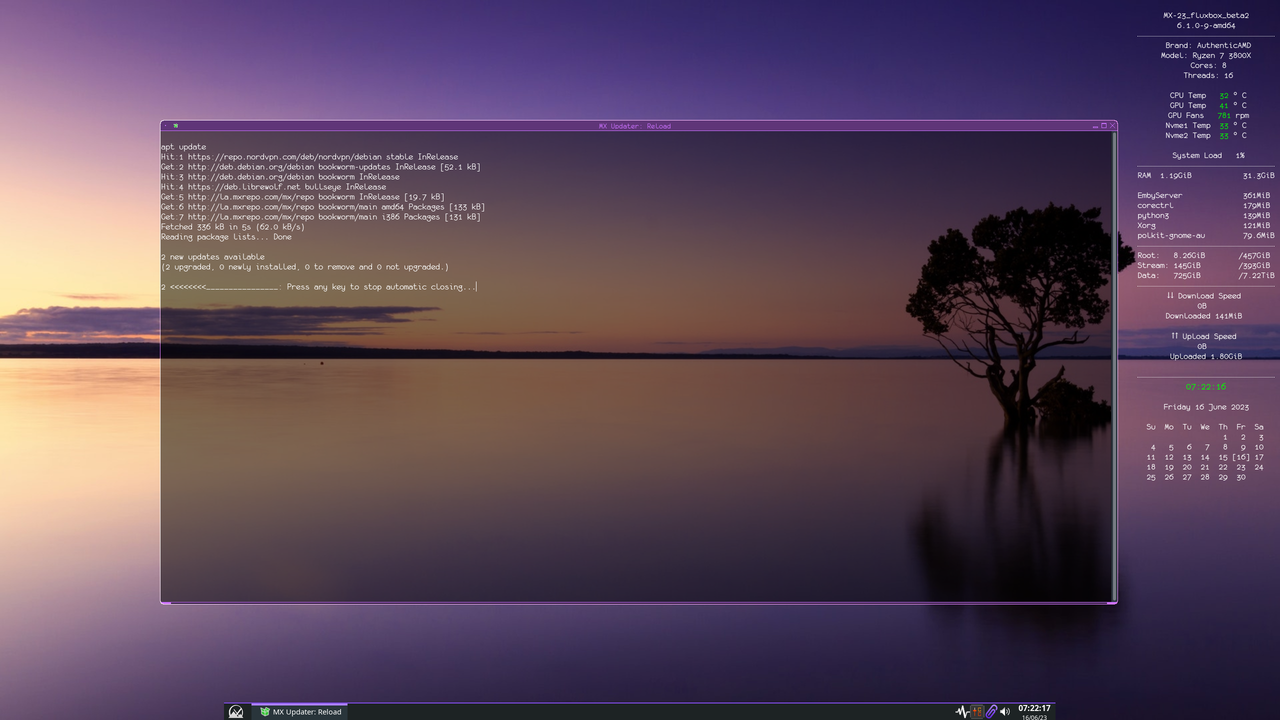Open the purple paperclip clipboard tray icon

pos(991,712)
